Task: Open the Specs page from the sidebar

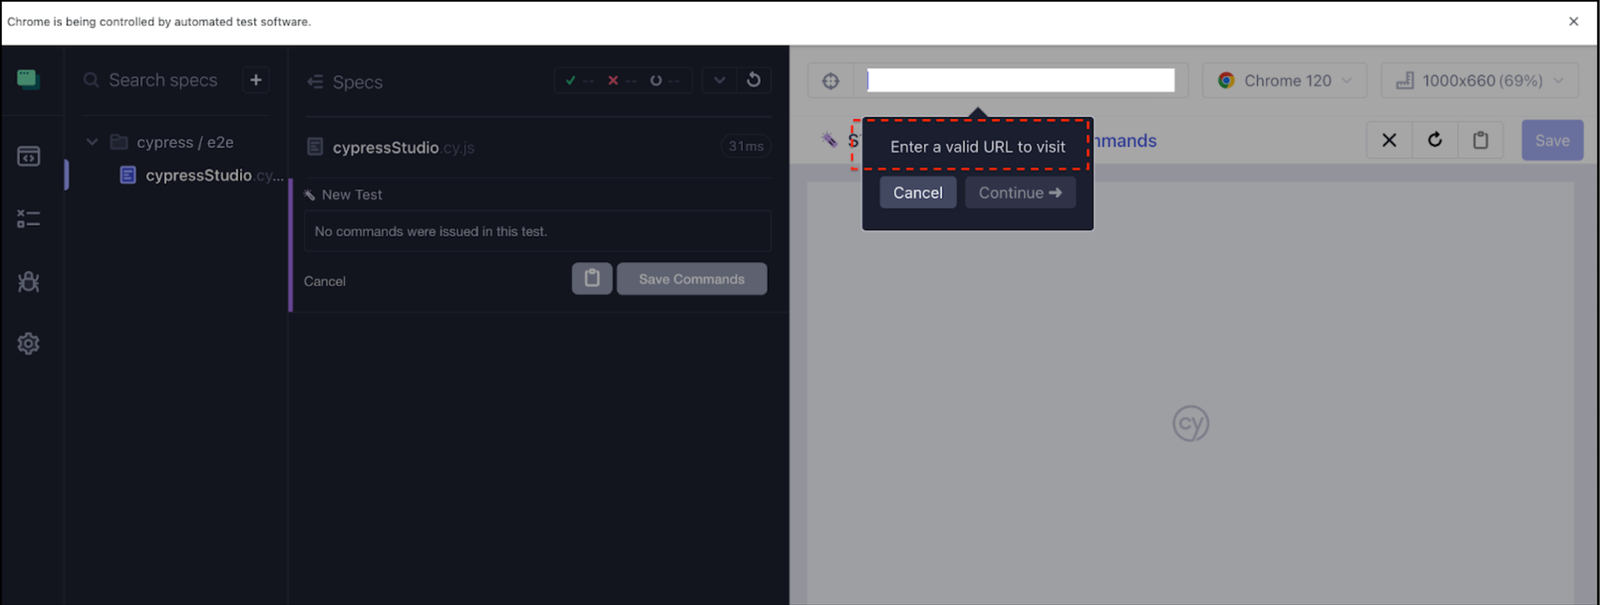Action: click(28, 156)
